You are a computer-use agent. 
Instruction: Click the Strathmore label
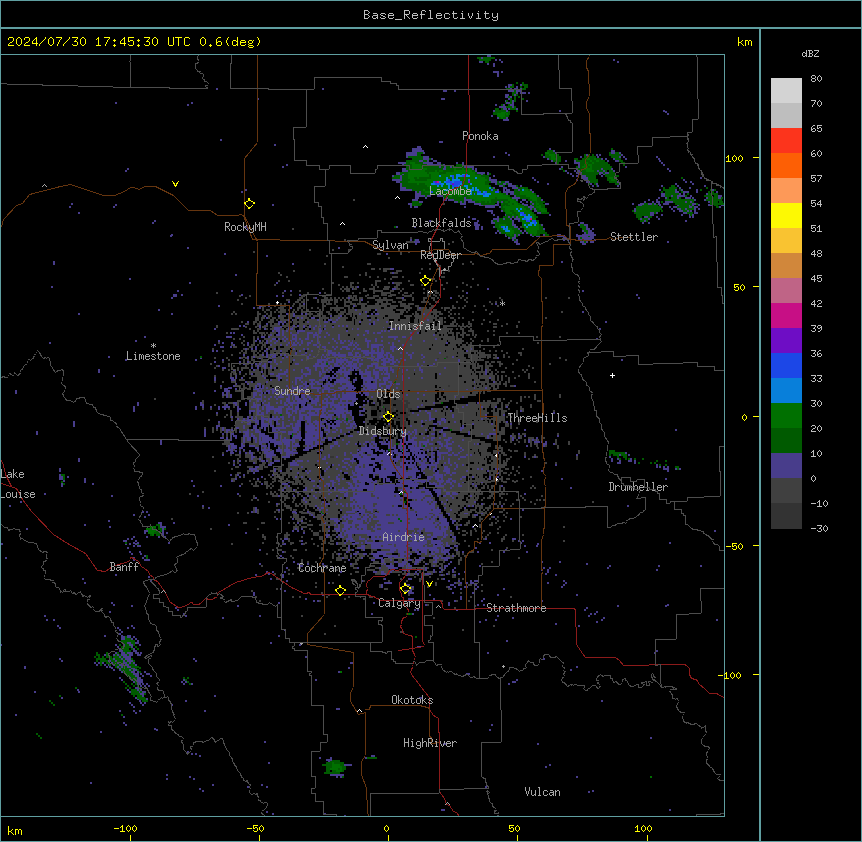pyautogui.click(x=516, y=608)
